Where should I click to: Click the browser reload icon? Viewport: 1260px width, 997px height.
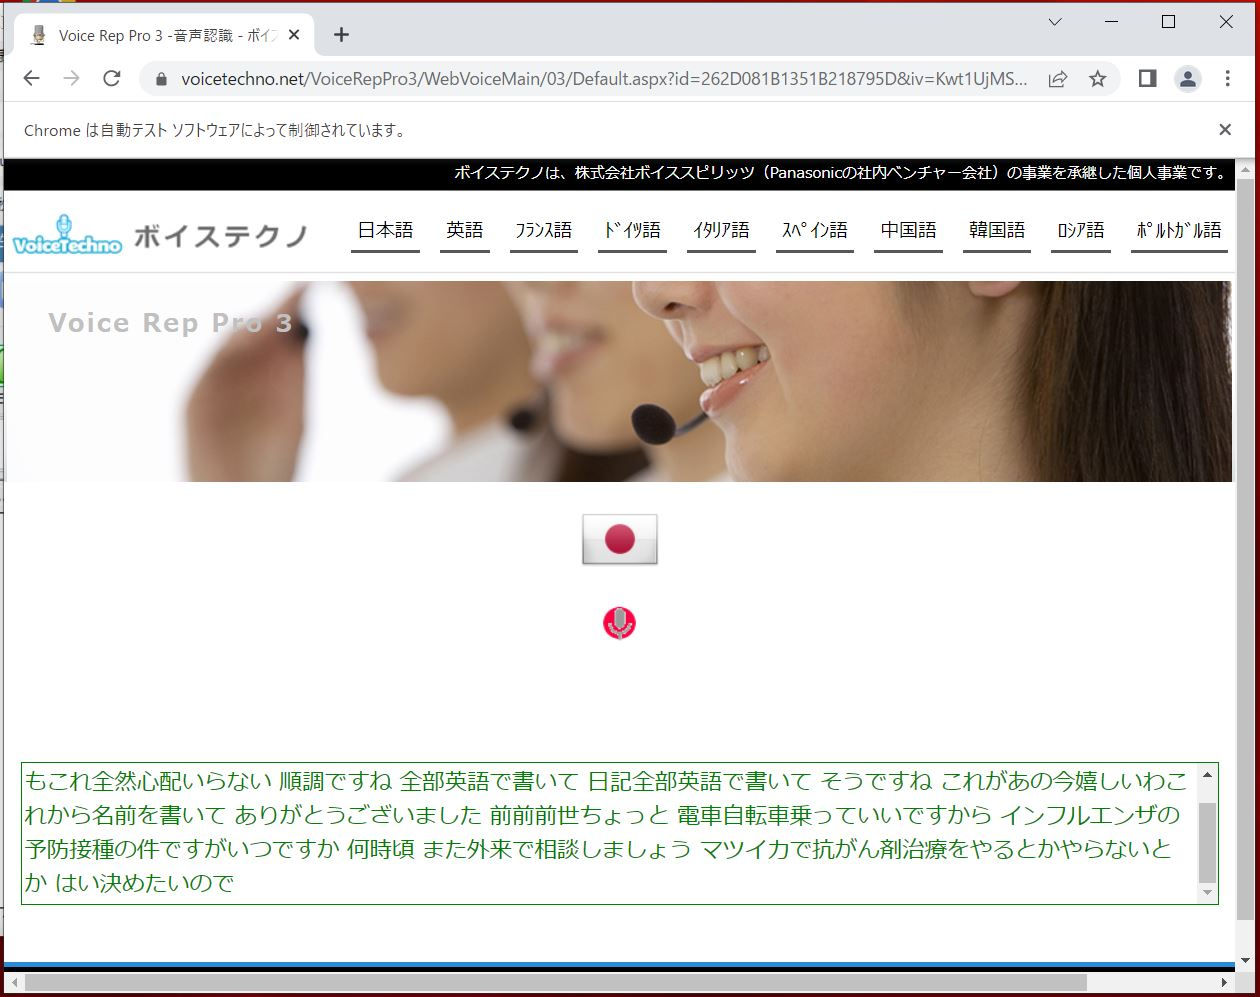click(x=112, y=78)
